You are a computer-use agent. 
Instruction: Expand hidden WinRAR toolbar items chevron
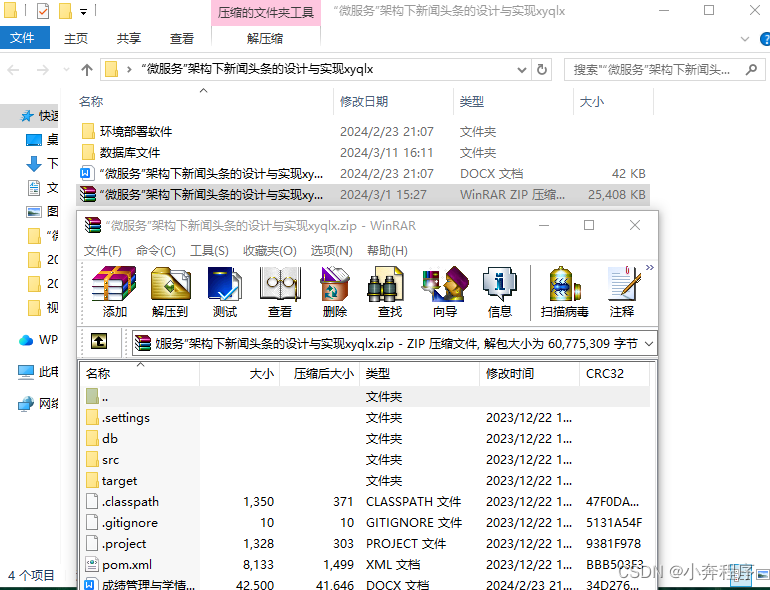[650, 268]
